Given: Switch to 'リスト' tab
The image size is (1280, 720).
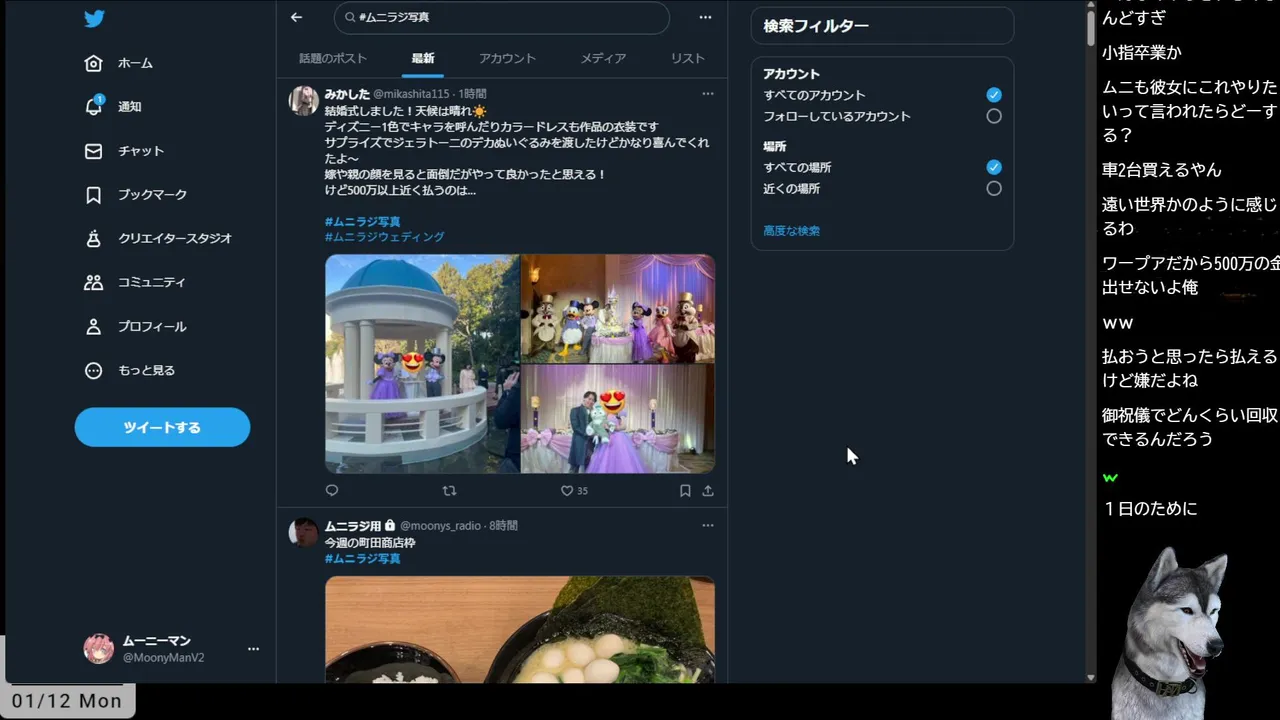Looking at the screenshot, I should coord(688,58).
